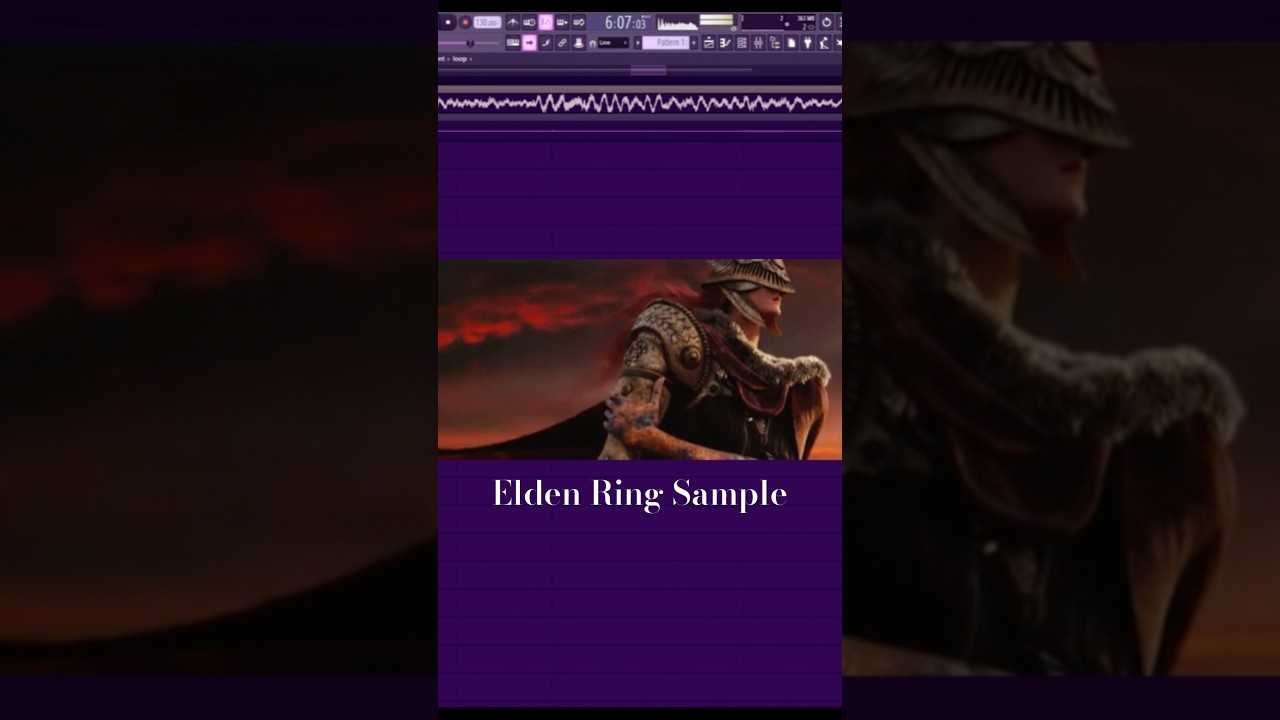The image size is (1280, 720).
Task: Click the 'Elden Ring Sample' caption text
Action: (x=640, y=494)
